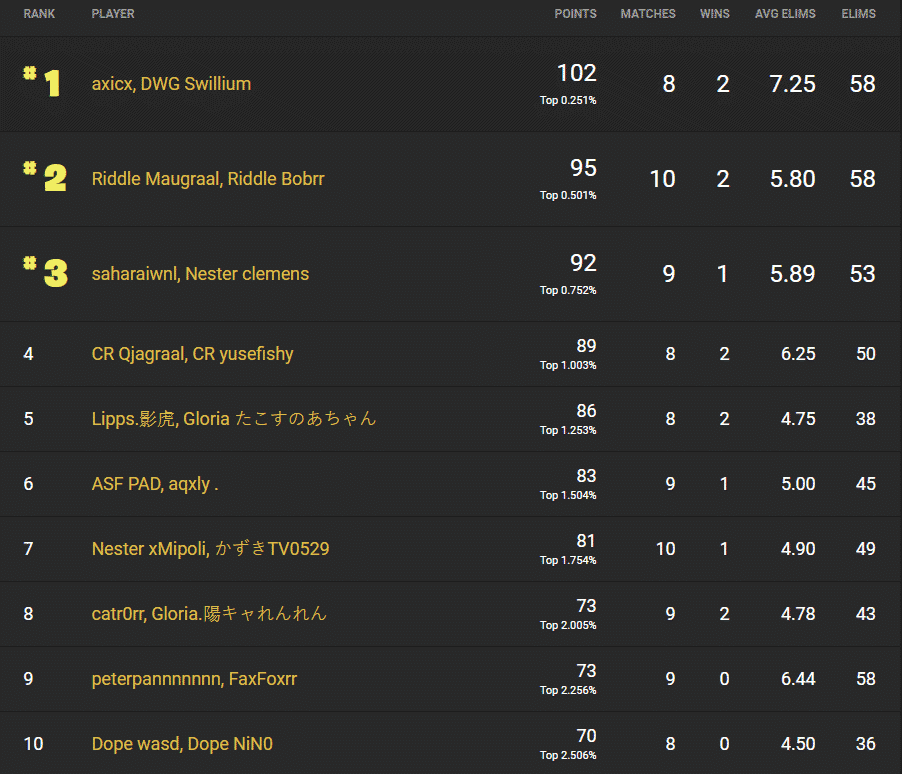Open Riddle Maugraal, Riddle Bobrr profile

[x=208, y=179]
